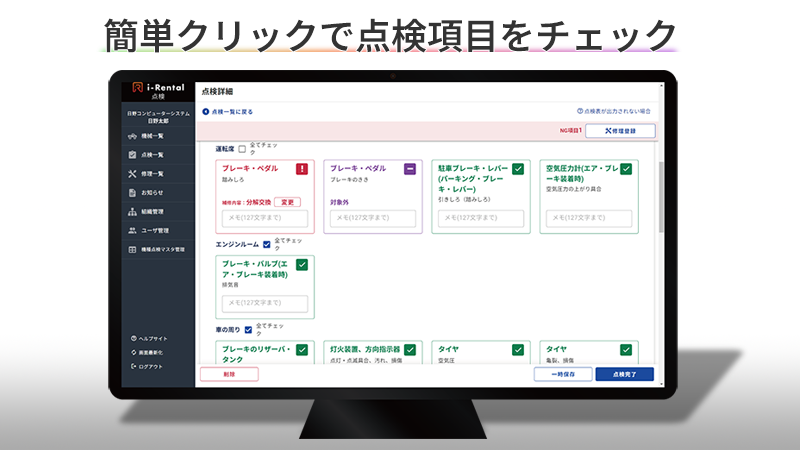Click the clipboard icon beside 点検一覧

[132, 155]
